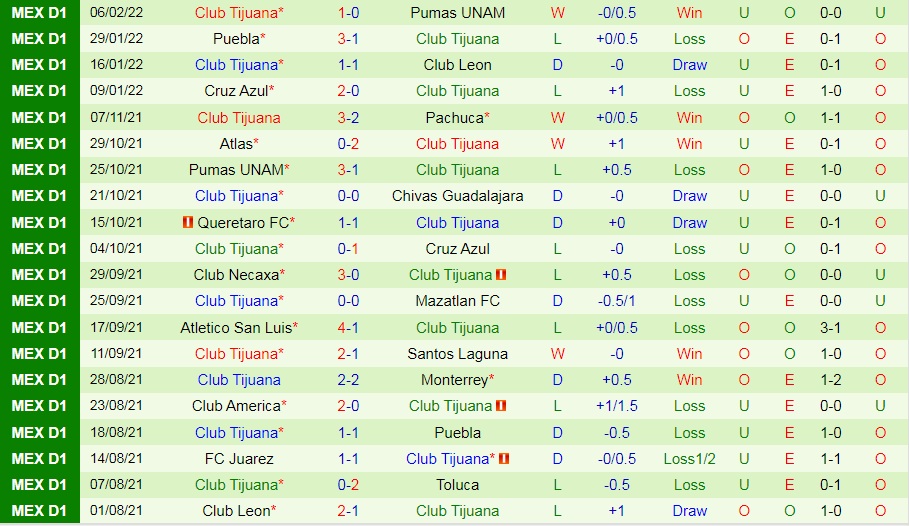Click the red card icon beside Queretaro FC

tap(187, 222)
